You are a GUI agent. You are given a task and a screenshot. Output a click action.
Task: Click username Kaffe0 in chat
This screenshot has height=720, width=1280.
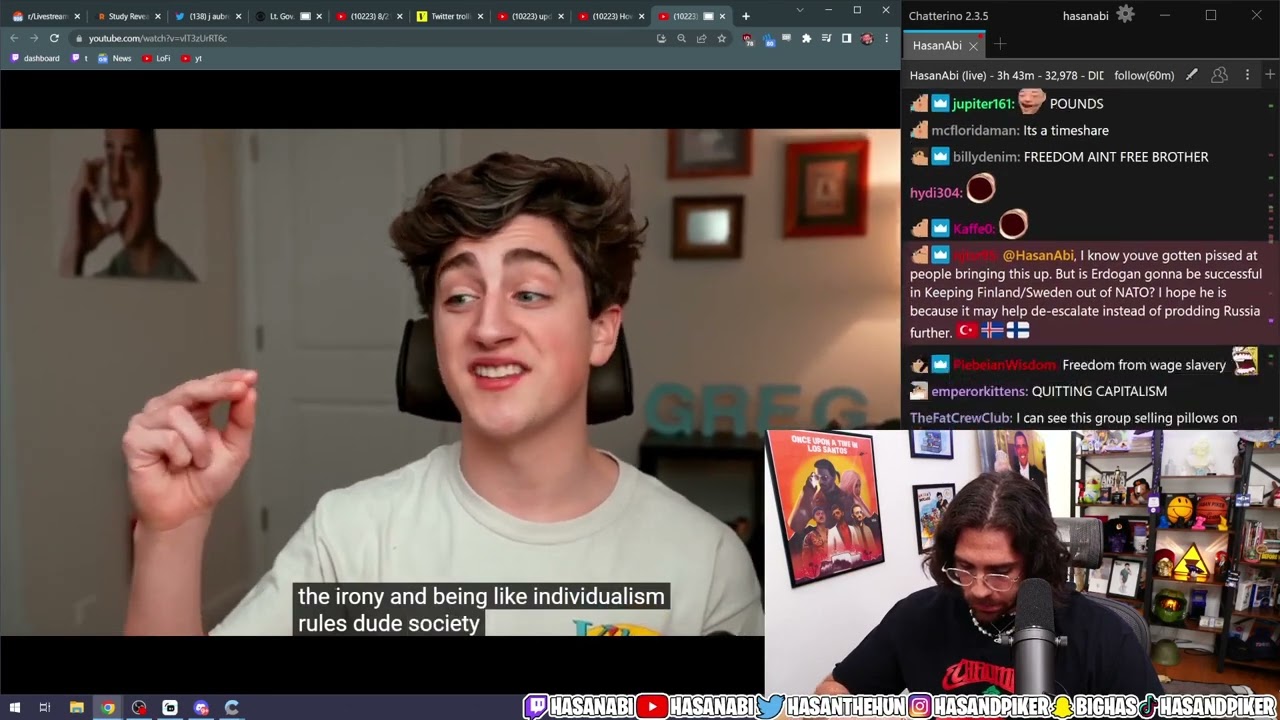pos(973,229)
